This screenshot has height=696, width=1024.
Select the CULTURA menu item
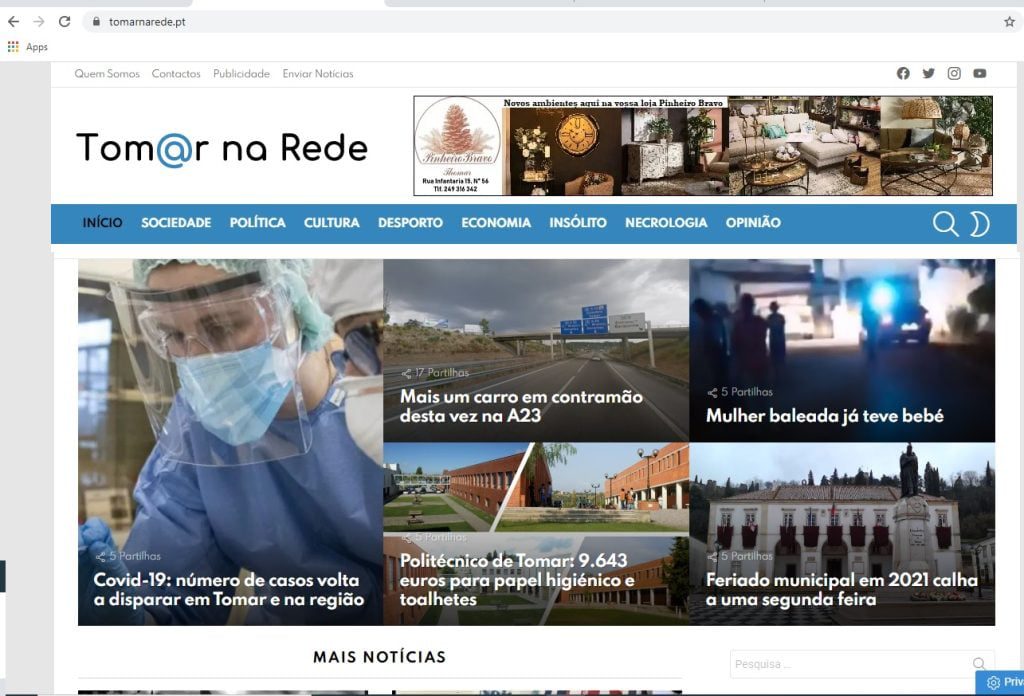coord(332,223)
